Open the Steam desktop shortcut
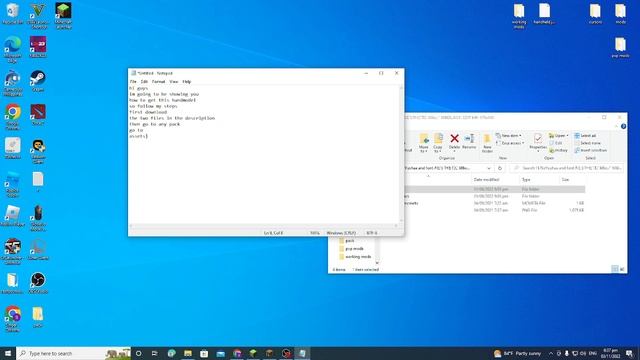 [38, 80]
